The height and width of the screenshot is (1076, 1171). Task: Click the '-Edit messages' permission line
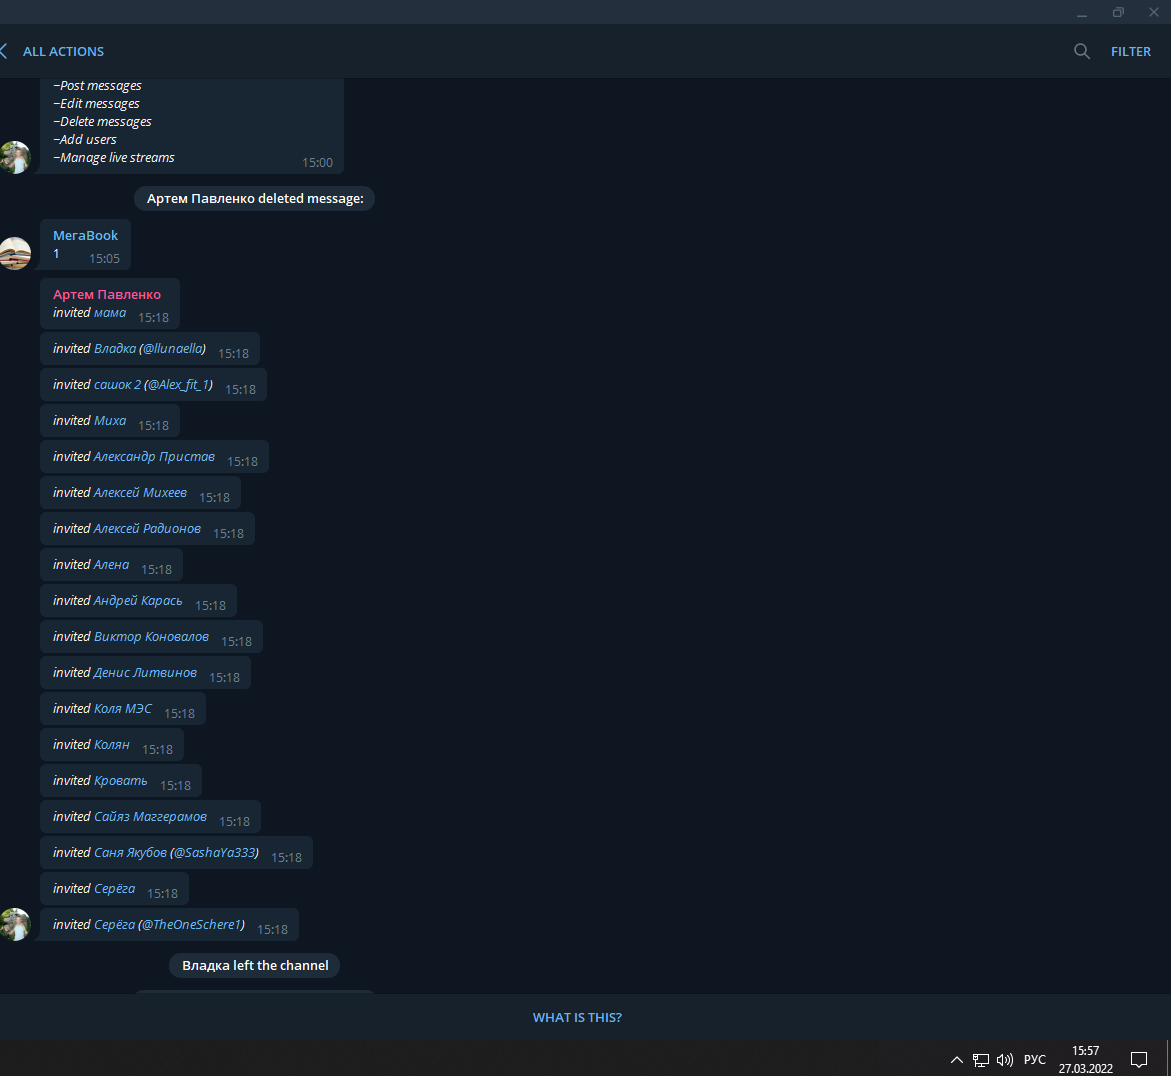96,104
